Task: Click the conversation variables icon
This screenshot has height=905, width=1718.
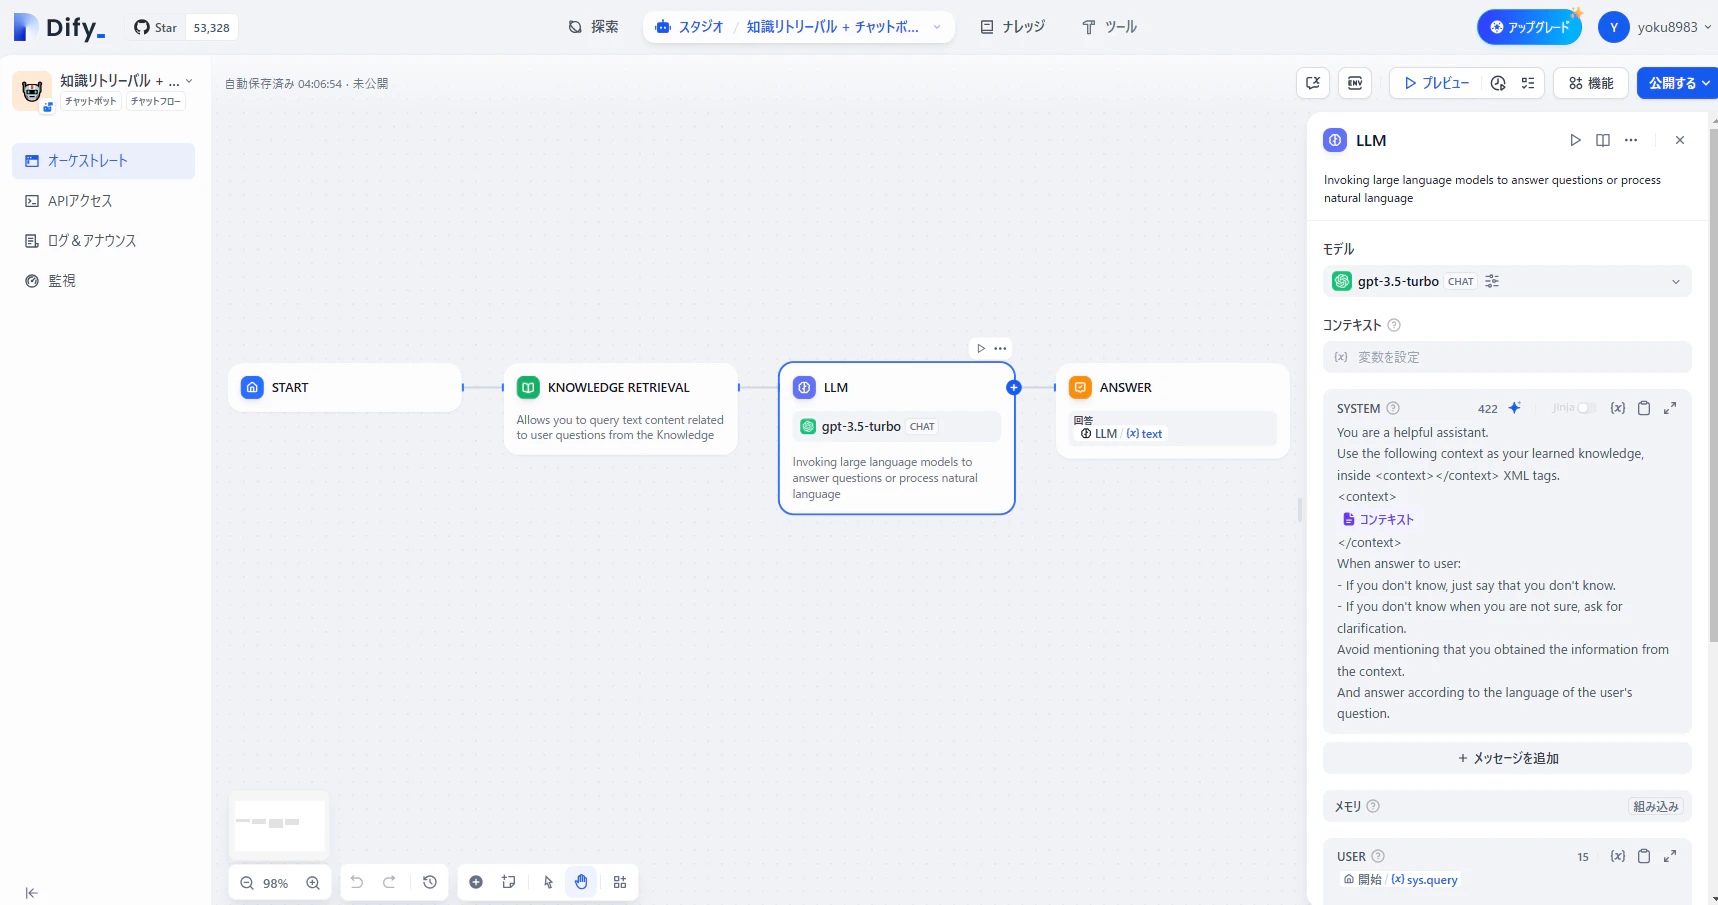Action: tap(1313, 83)
